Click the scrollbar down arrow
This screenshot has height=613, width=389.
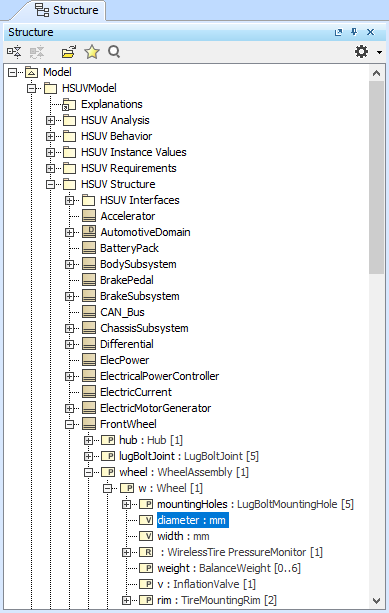[x=376, y=600]
